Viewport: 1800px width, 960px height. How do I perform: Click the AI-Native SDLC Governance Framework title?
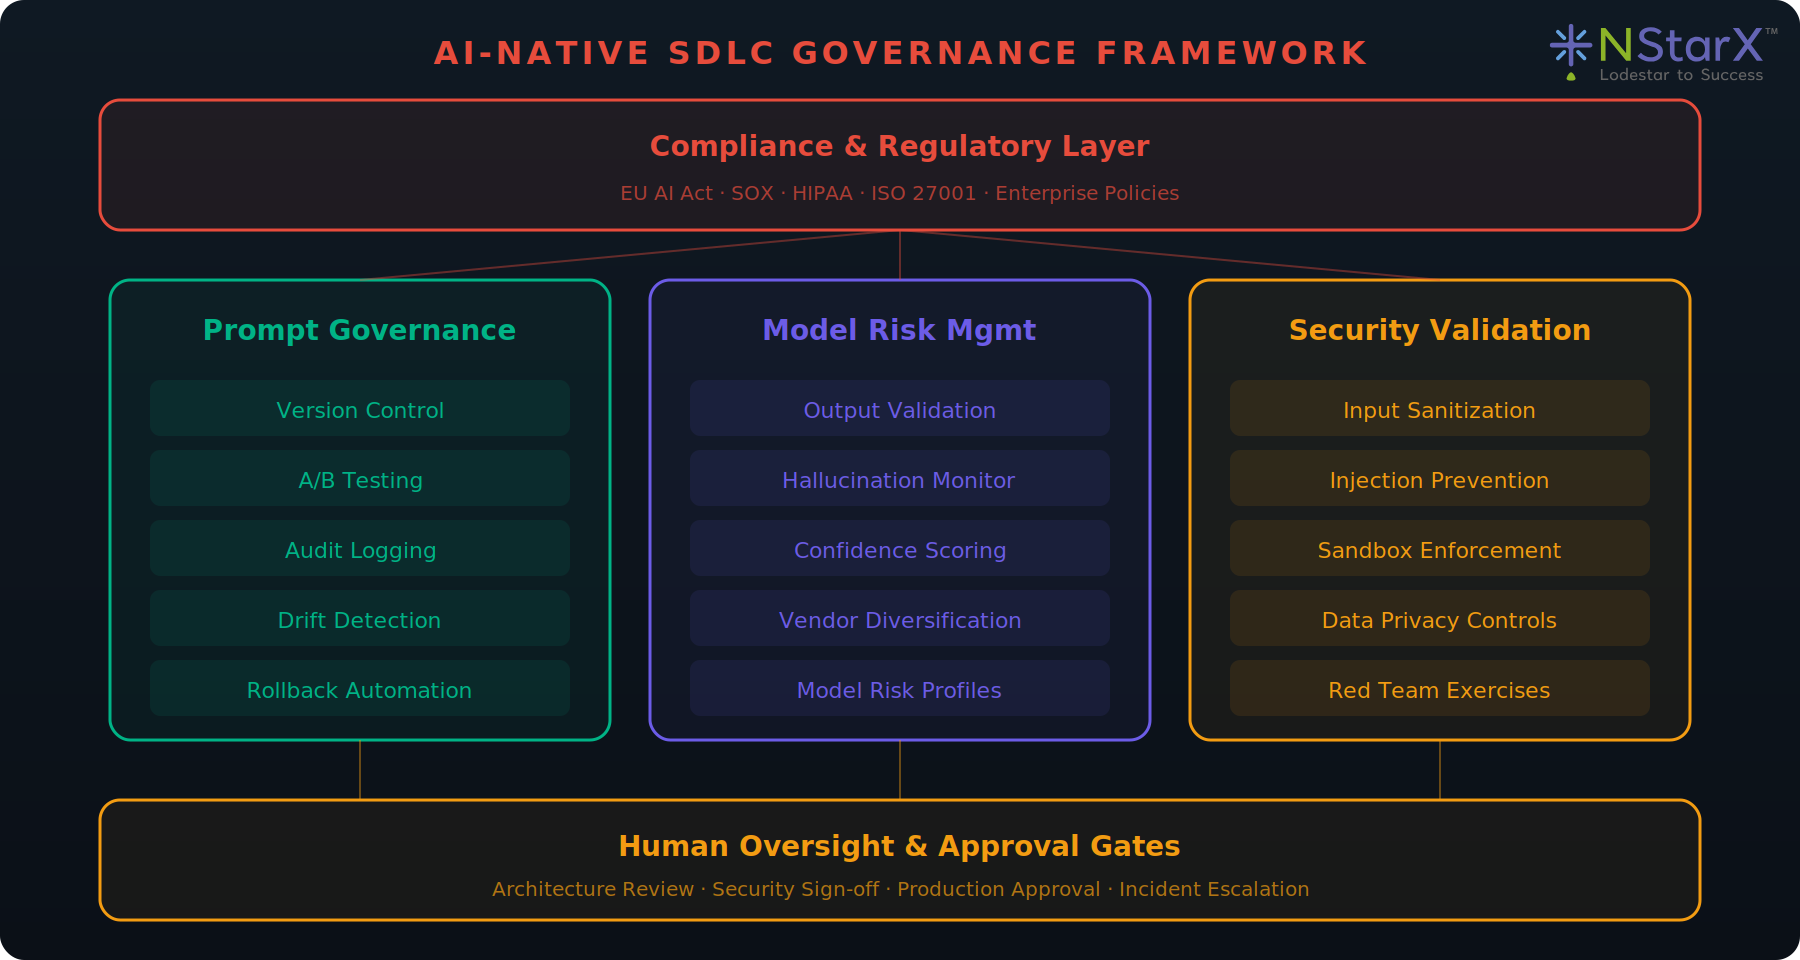point(900,53)
